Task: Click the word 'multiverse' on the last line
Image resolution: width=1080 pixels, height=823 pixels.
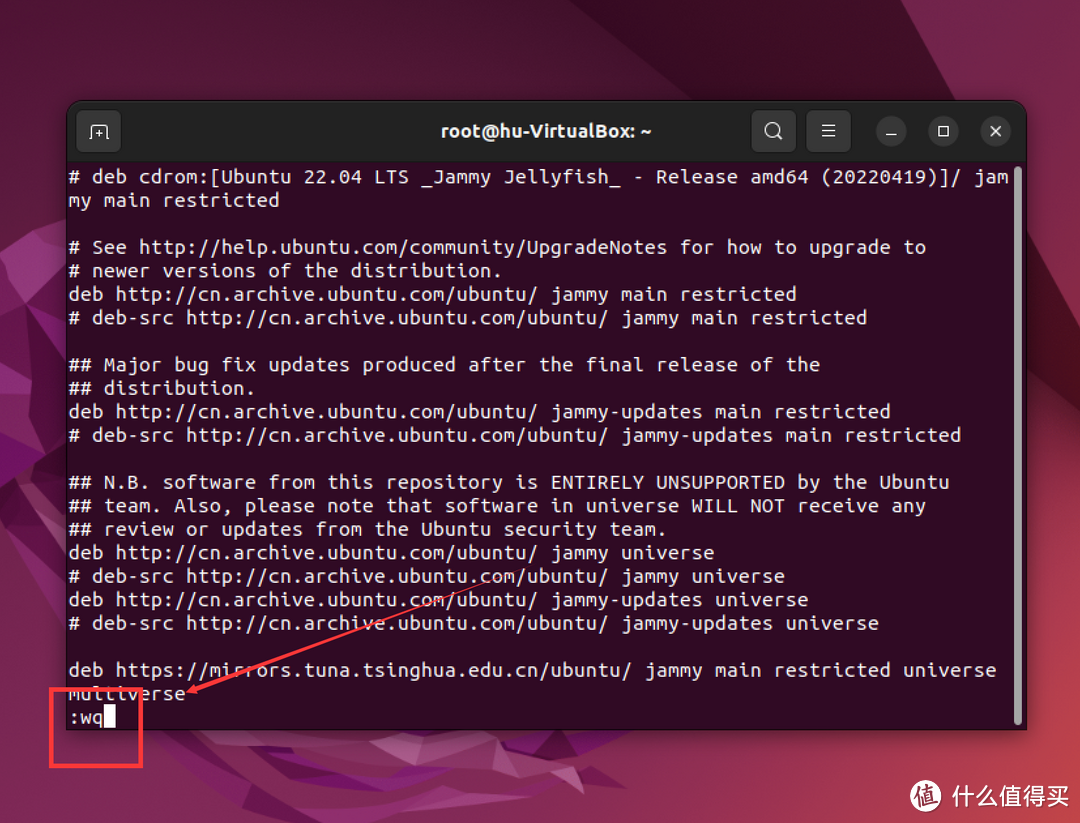Action: tap(127, 694)
